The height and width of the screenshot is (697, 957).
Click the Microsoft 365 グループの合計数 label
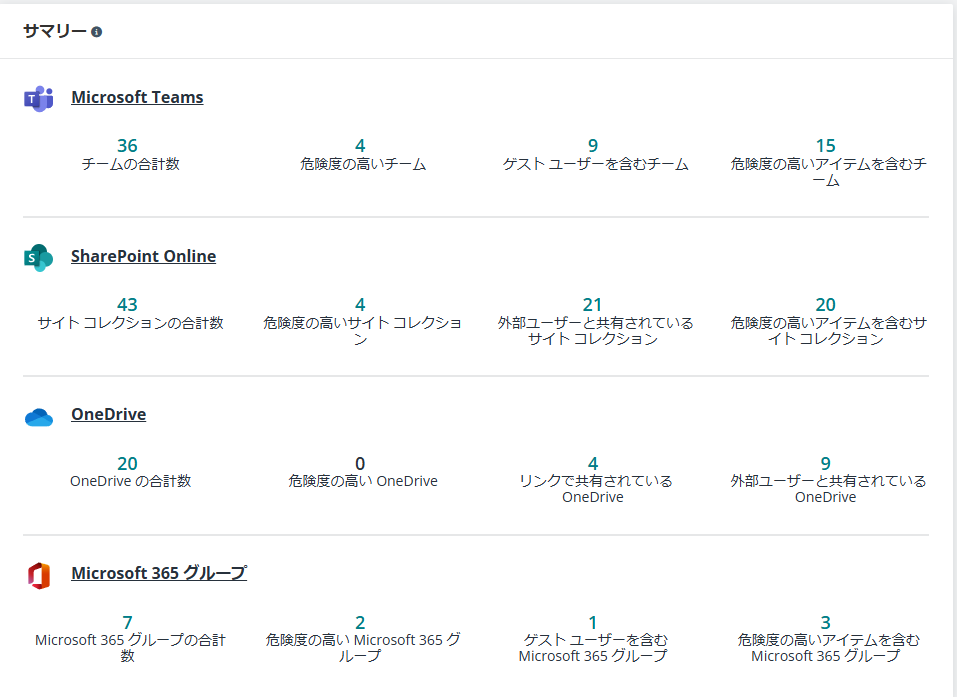(x=131, y=648)
